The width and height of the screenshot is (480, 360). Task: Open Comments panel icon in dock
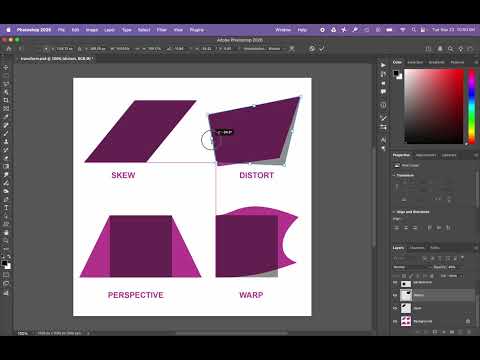tap(383, 91)
